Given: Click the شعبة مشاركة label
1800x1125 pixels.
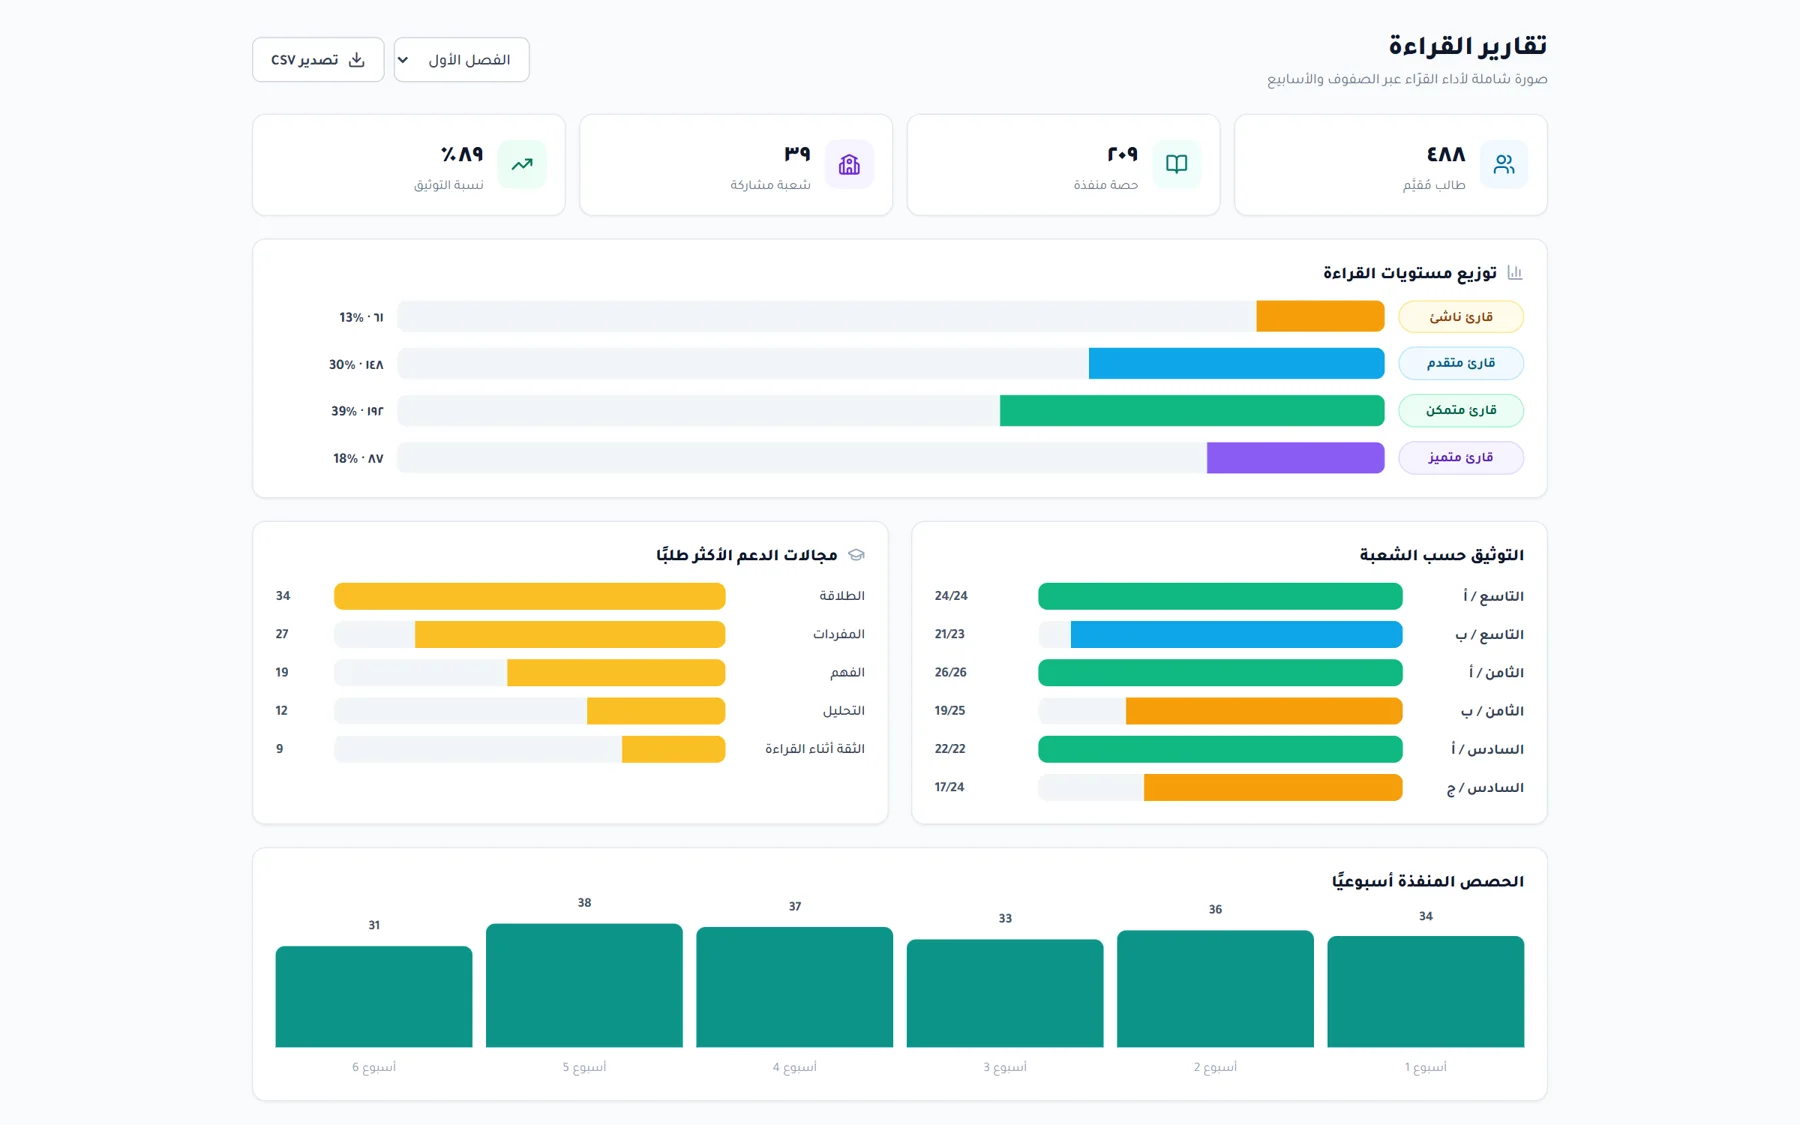Looking at the screenshot, I should click(x=770, y=185).
